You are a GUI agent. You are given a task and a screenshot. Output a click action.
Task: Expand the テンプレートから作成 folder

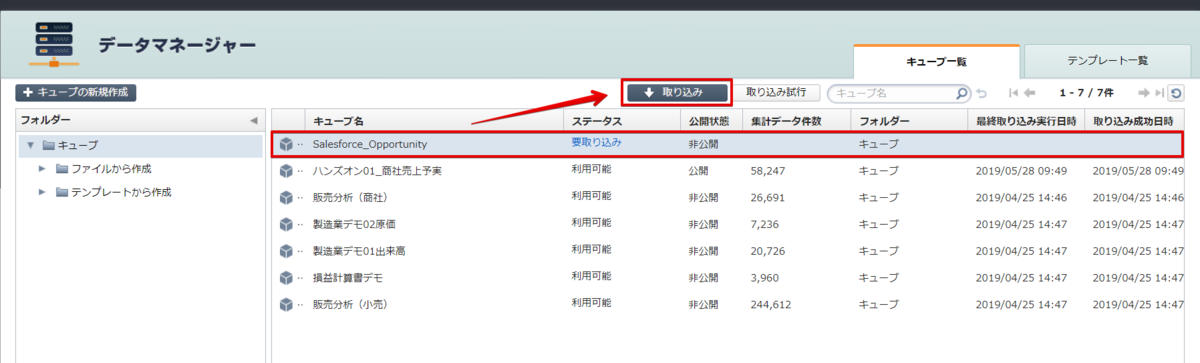[x=42, y=192]
